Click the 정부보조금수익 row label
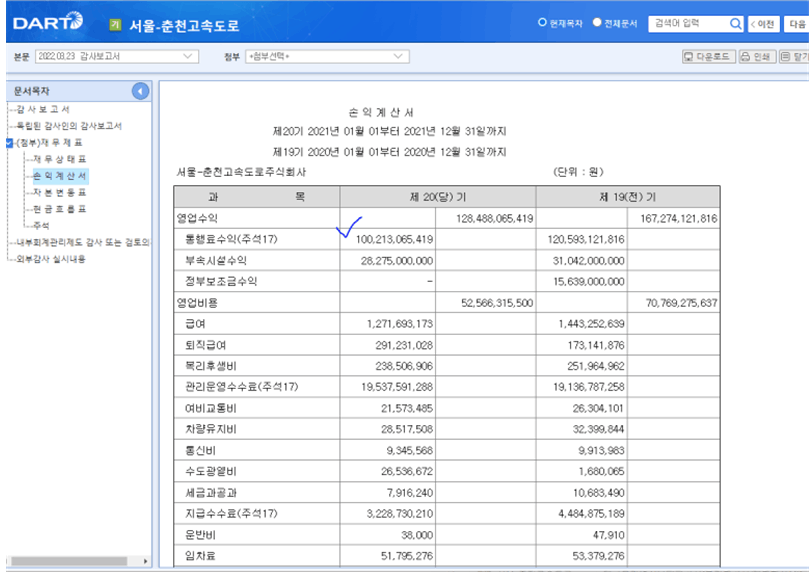 click(221, 282)
